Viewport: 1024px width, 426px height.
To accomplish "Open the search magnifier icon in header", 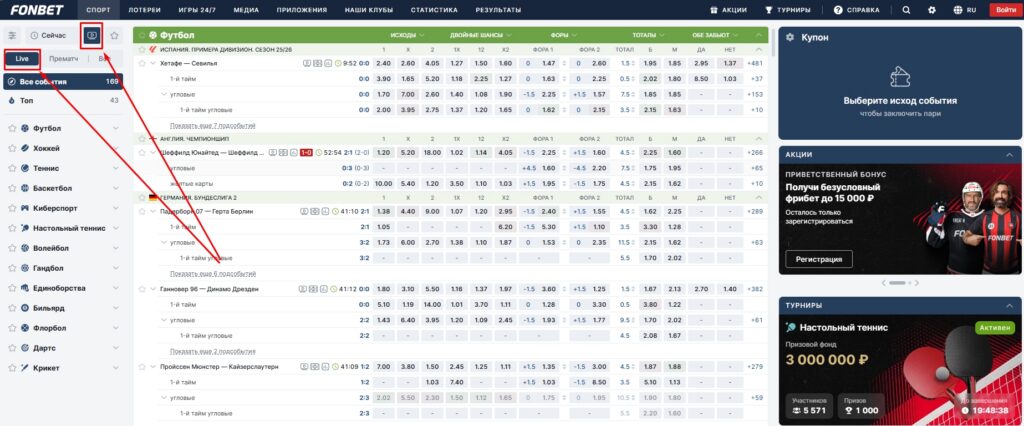I will 906,10.
